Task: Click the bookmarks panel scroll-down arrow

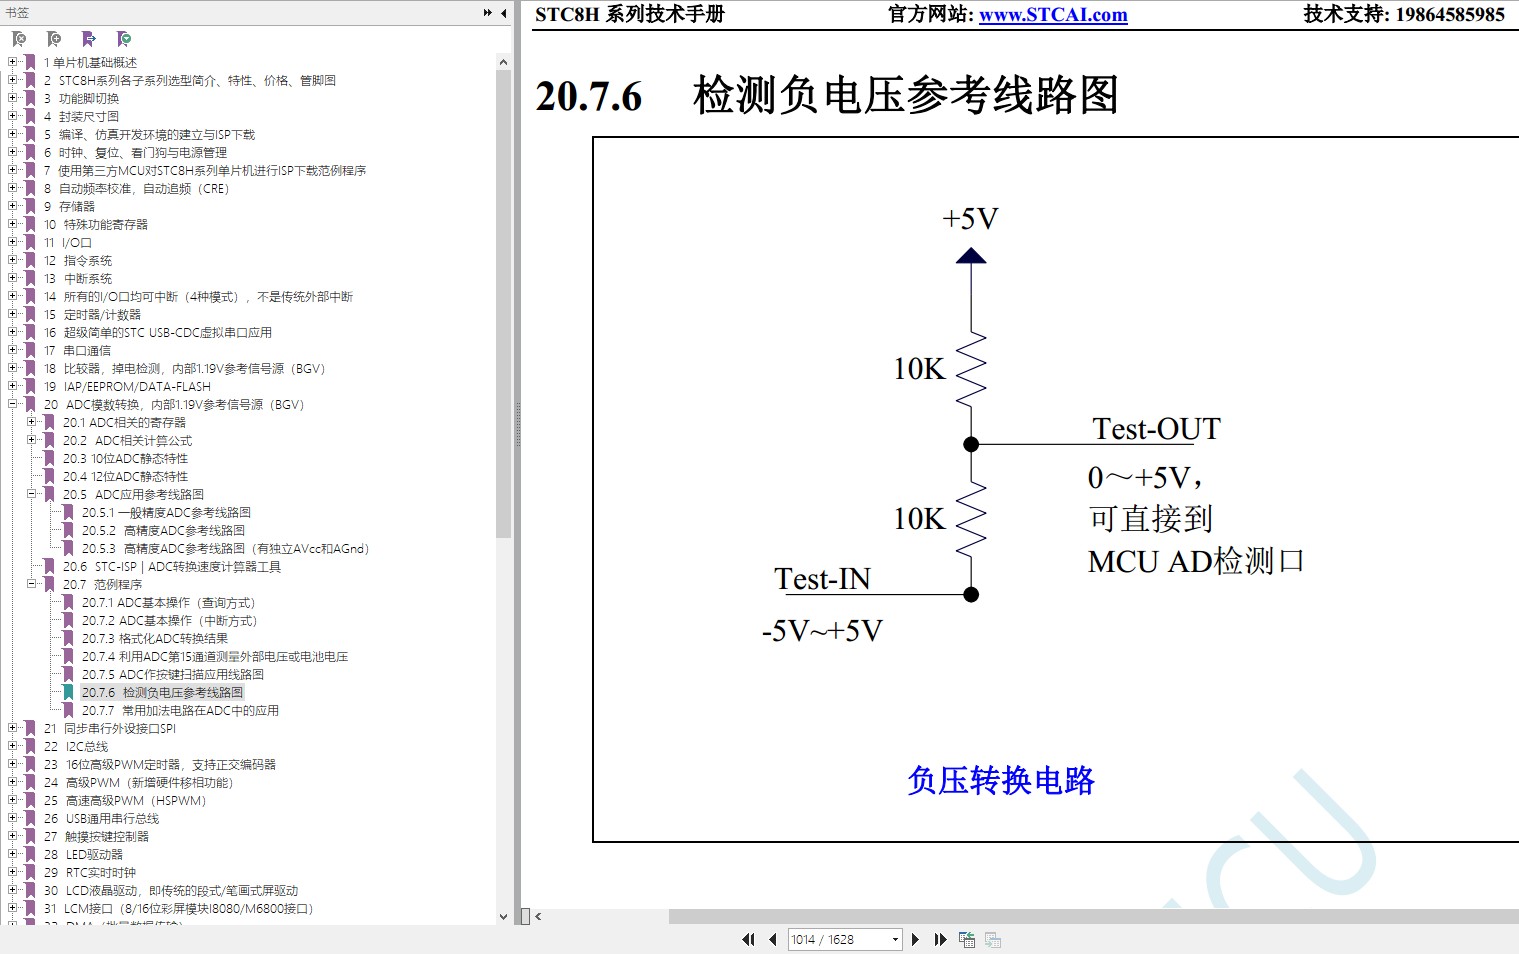Action: click(503, 916)
